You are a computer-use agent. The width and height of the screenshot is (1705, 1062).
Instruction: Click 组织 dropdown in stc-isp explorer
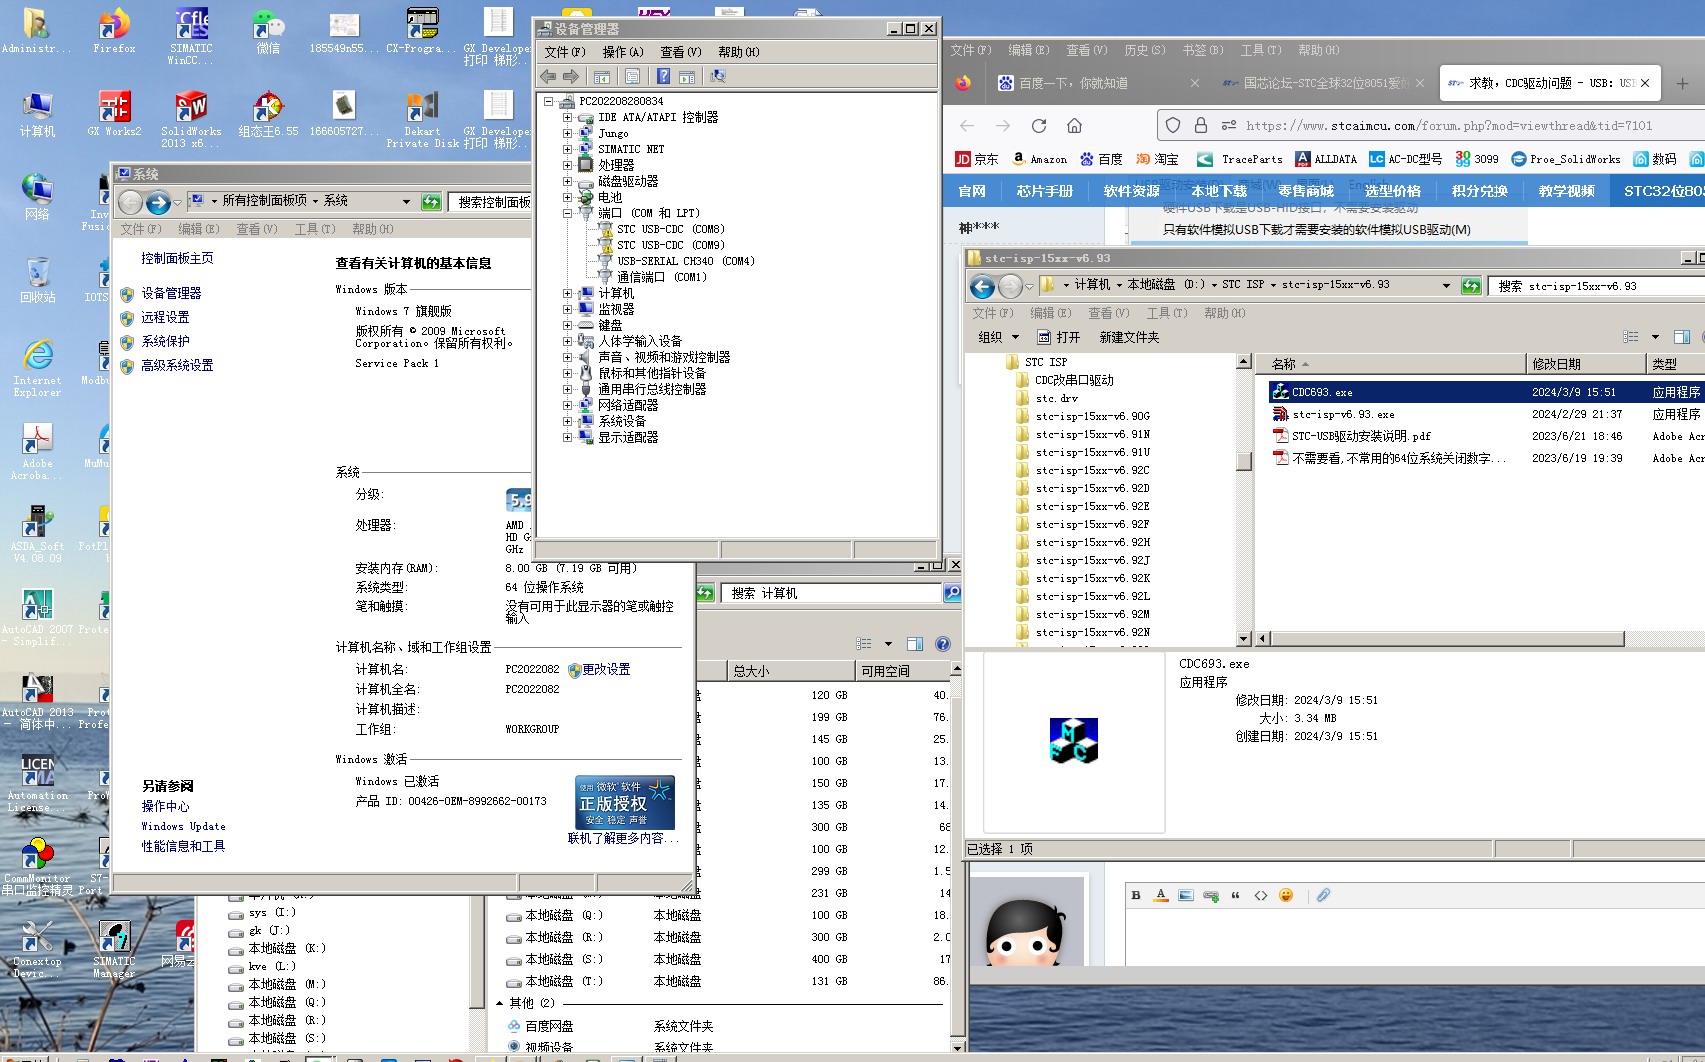pyautogui.click(x=998, y=337)
